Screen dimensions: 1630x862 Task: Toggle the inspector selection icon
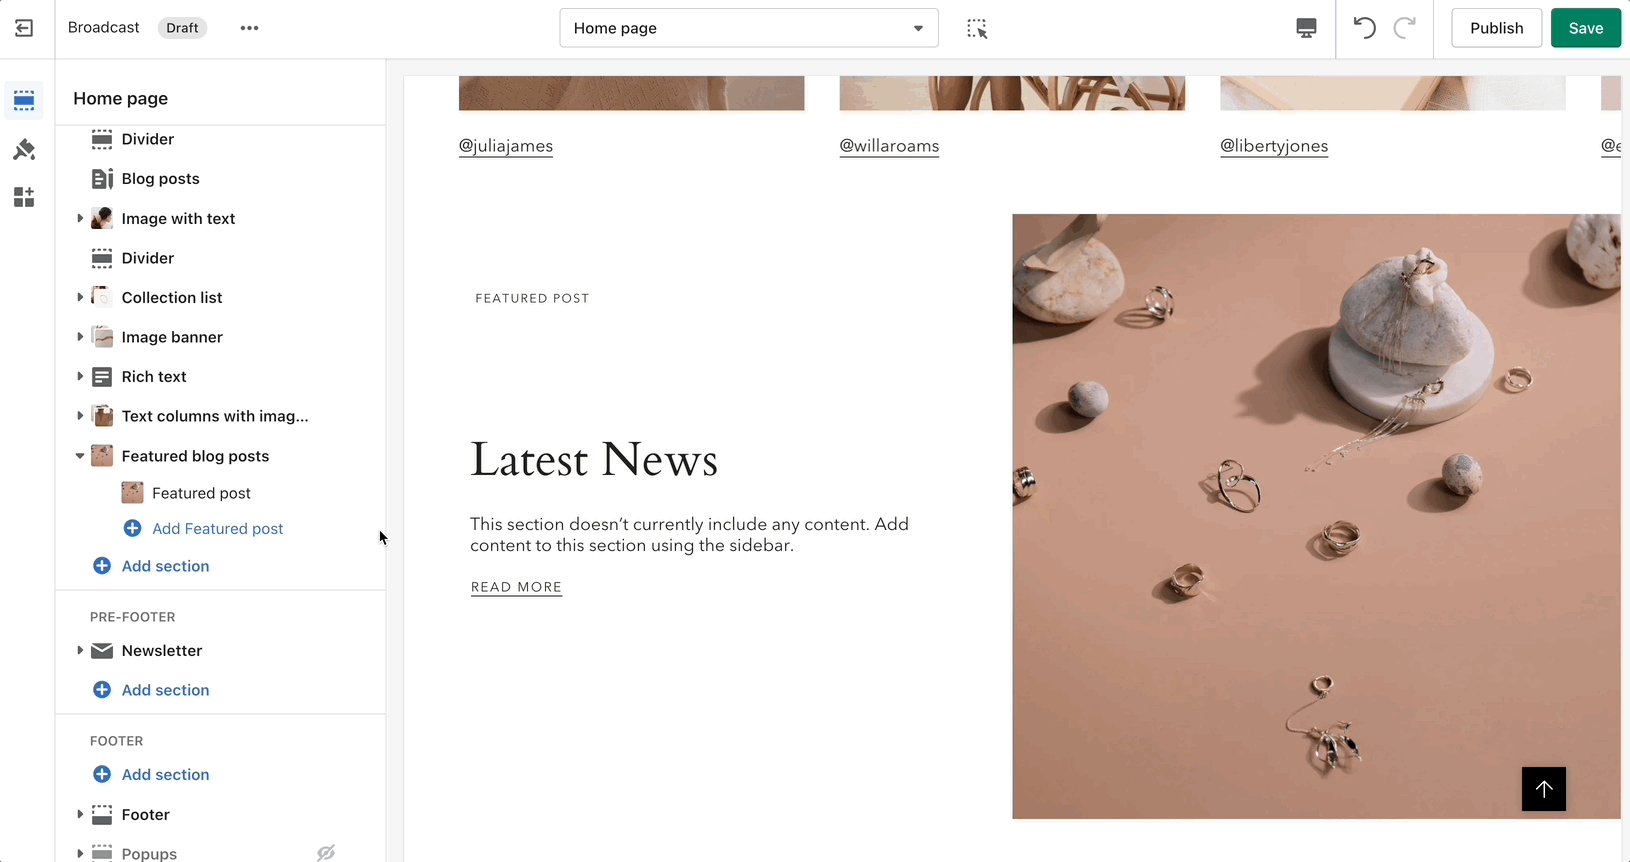977,28
